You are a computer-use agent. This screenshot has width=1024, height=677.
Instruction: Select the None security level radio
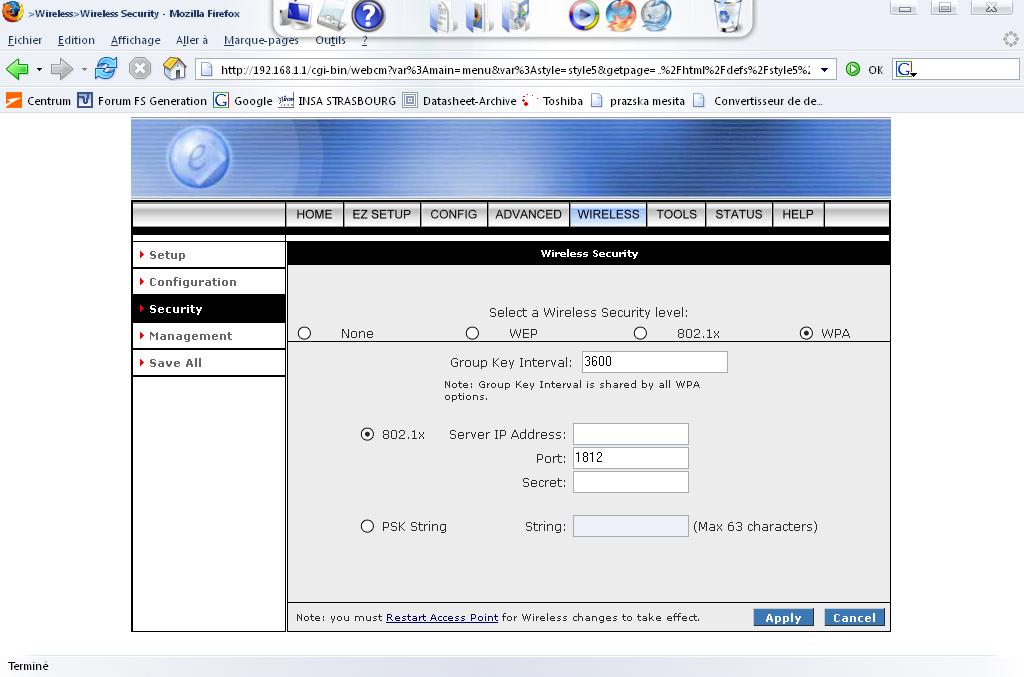304,333
